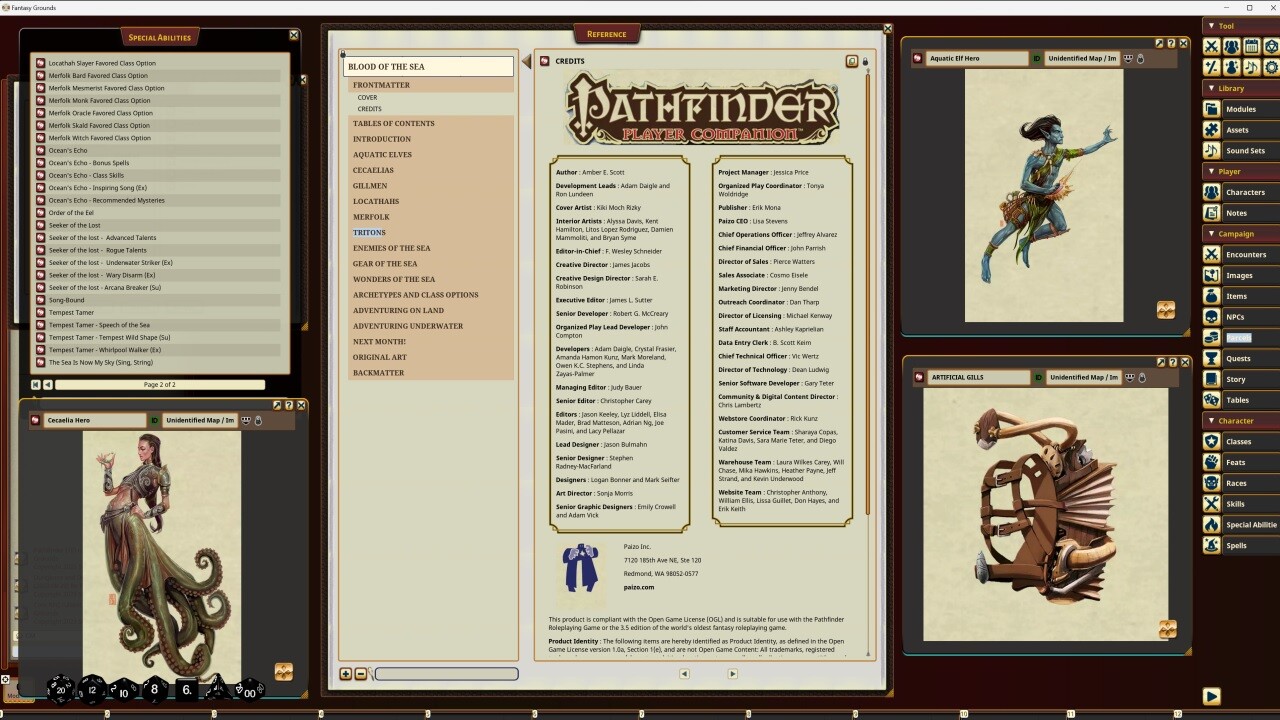Toggle ID identification on Aquatic Elf Hero window
Screen dimensions: 1280x720
pyautogui.click(x=1036, y=58)
